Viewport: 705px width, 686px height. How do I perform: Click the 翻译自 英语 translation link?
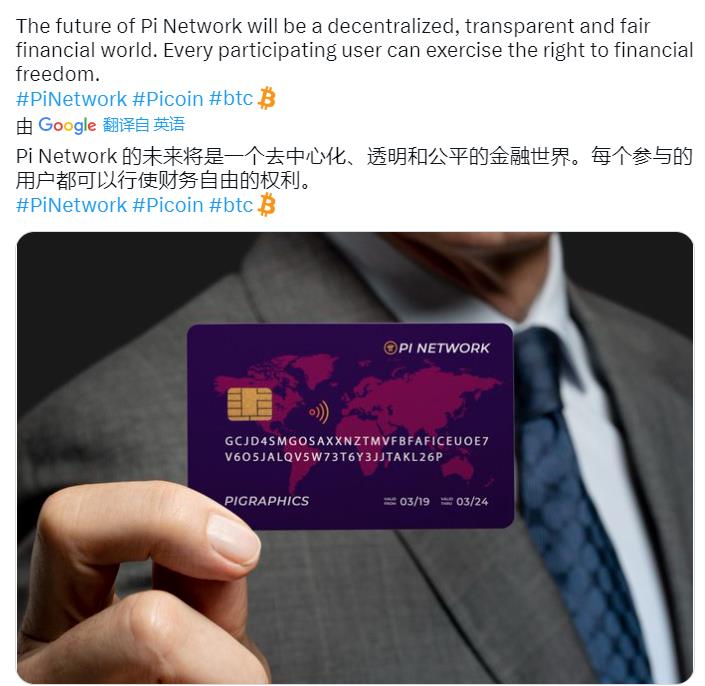143,125
